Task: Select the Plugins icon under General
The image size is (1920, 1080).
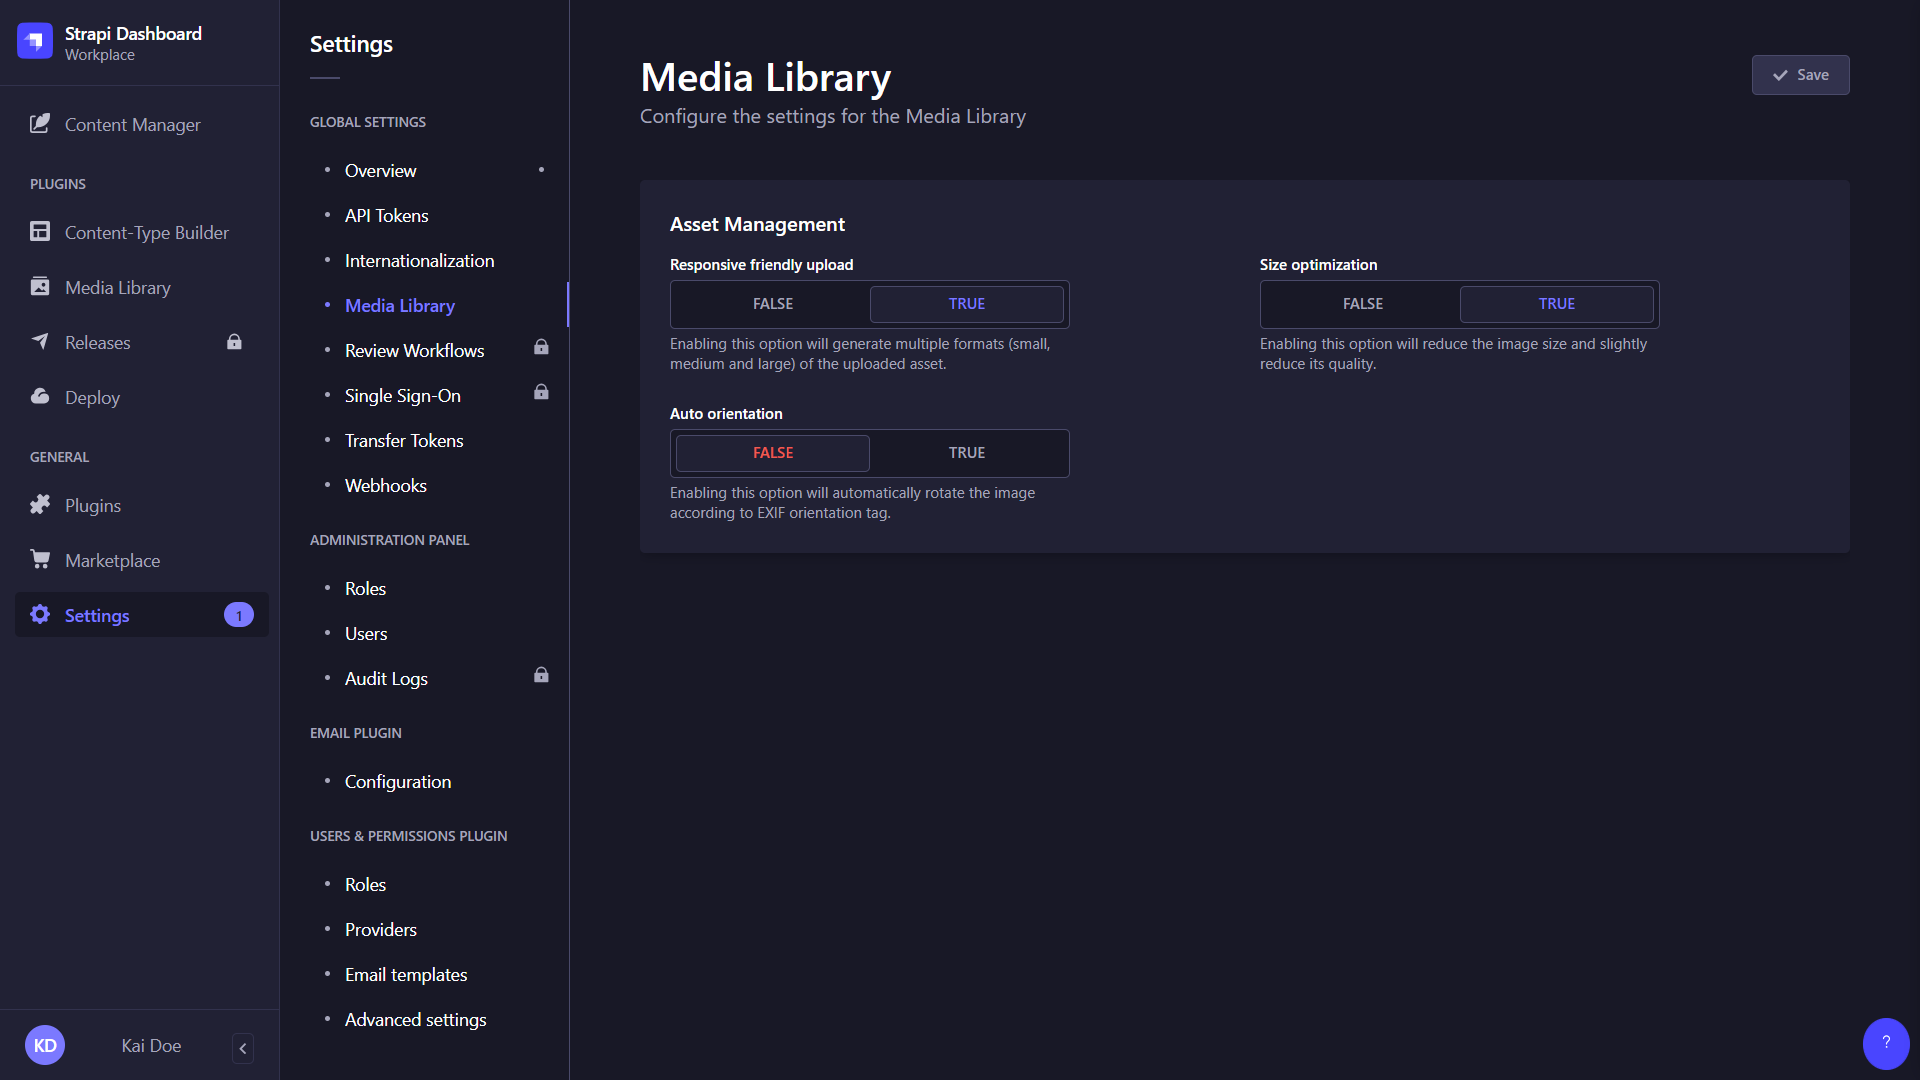Action: (x=40, y=504)
